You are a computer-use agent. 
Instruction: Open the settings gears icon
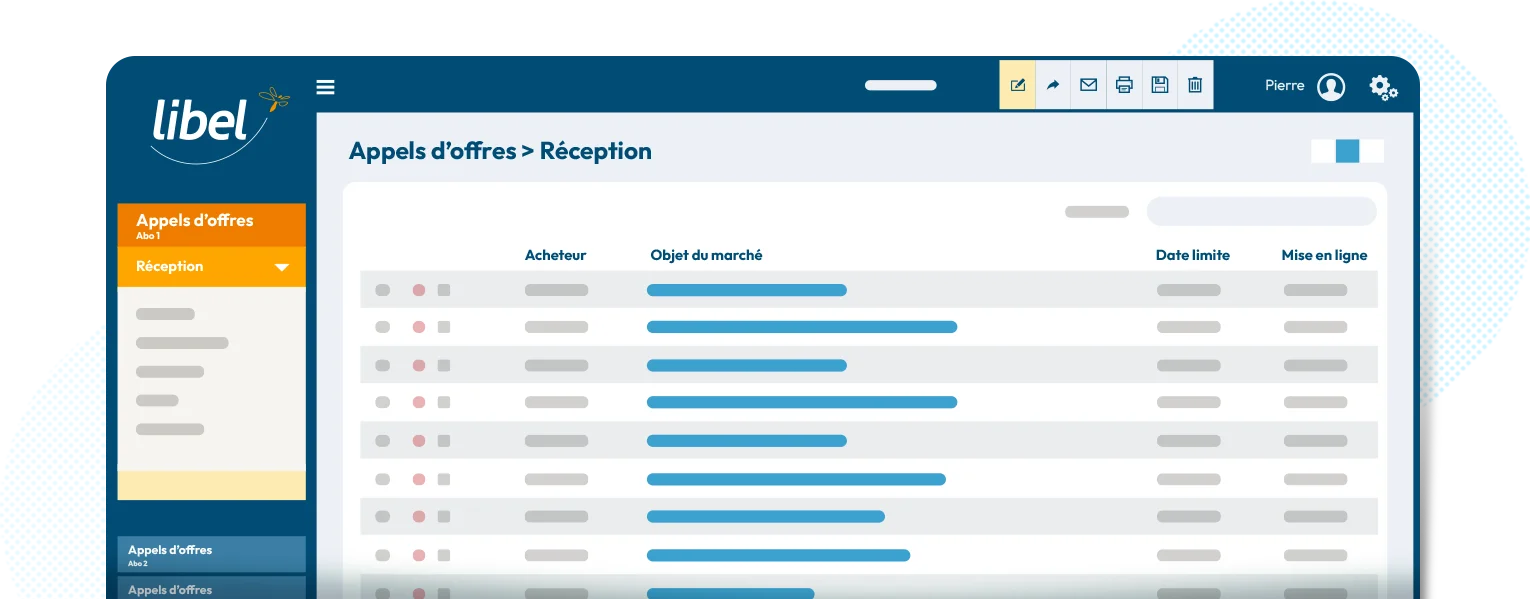(1384, 88)
